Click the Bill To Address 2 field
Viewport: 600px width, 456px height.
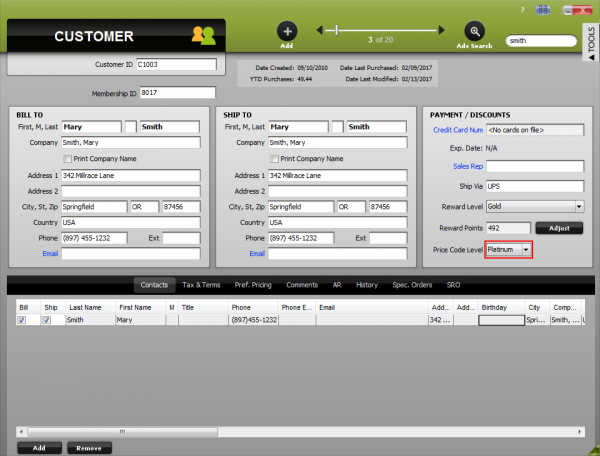pyautogui.click(x=131, y=191)
